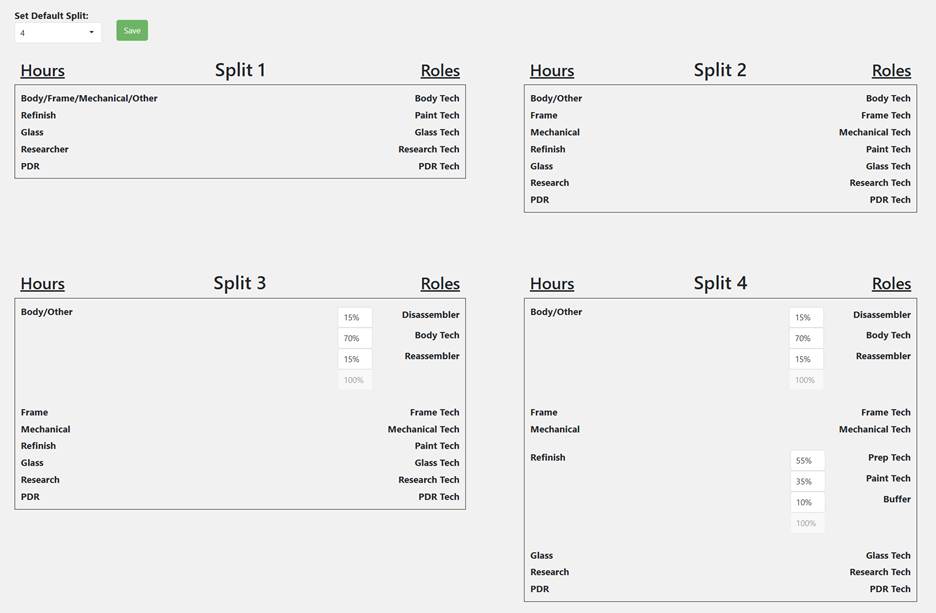The width and height of the screenshot is (936, 613).
Task: Click the Split 3 Body Tech 70% field
Action: point(354,339)
